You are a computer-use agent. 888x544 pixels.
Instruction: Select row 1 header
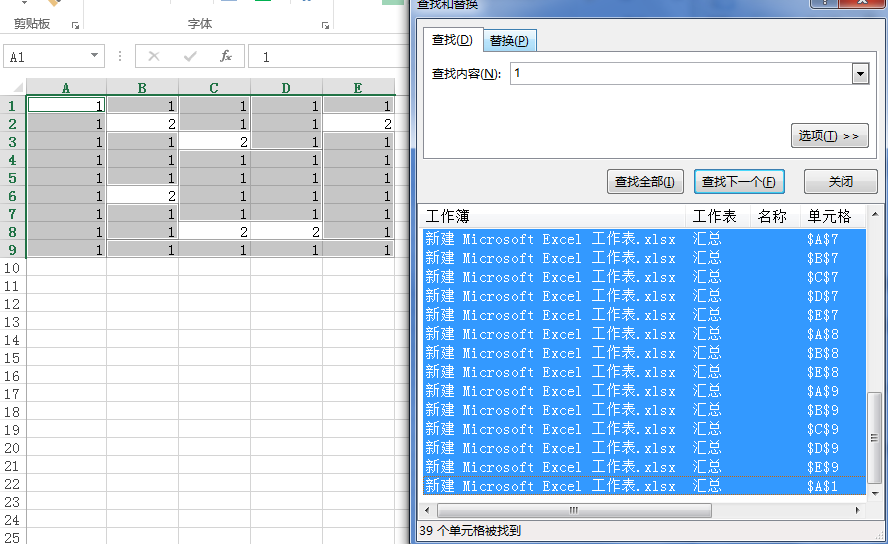(x=12, y=106)
